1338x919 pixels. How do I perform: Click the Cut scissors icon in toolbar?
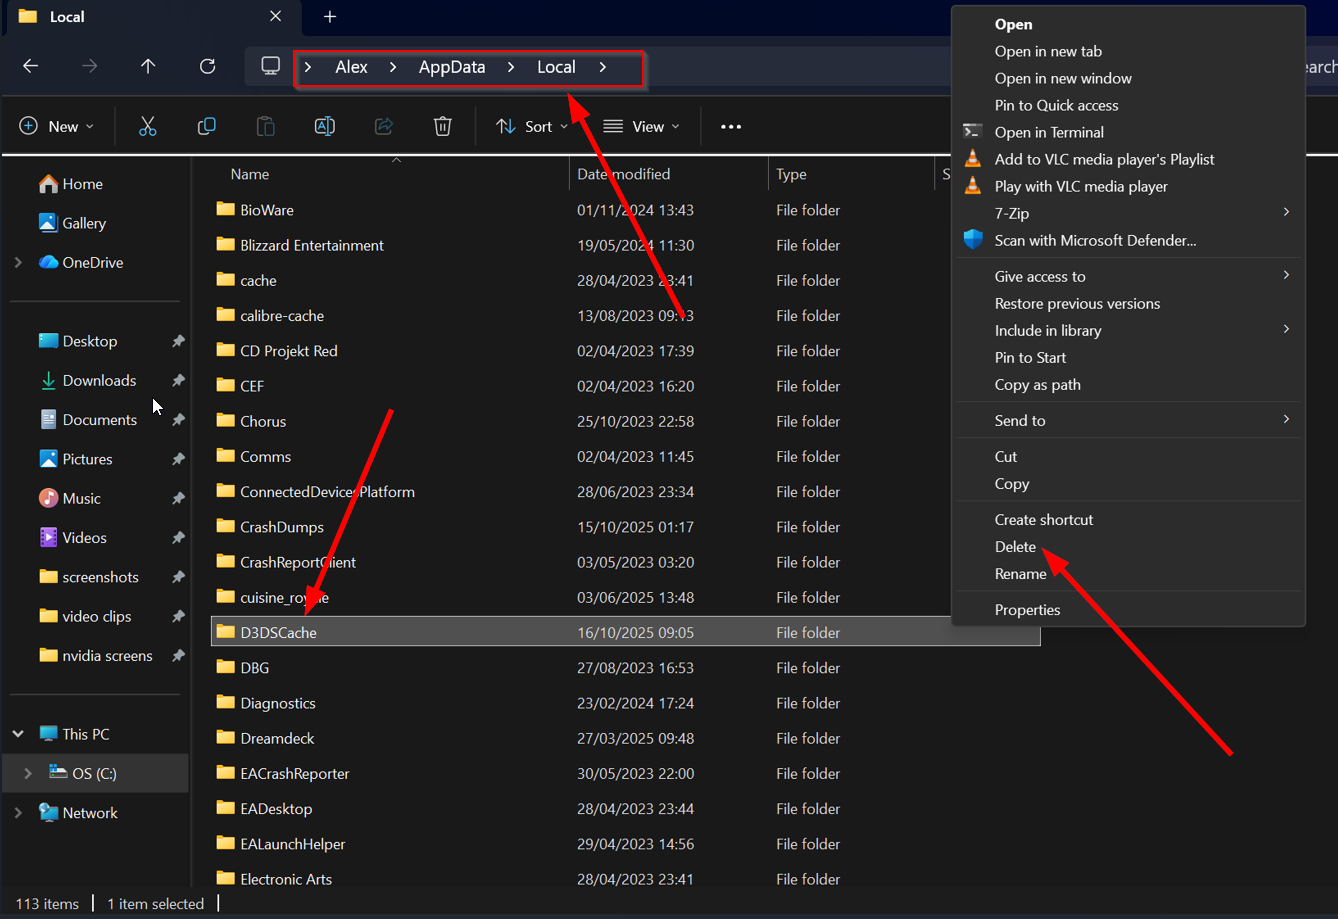click(148, 126)
